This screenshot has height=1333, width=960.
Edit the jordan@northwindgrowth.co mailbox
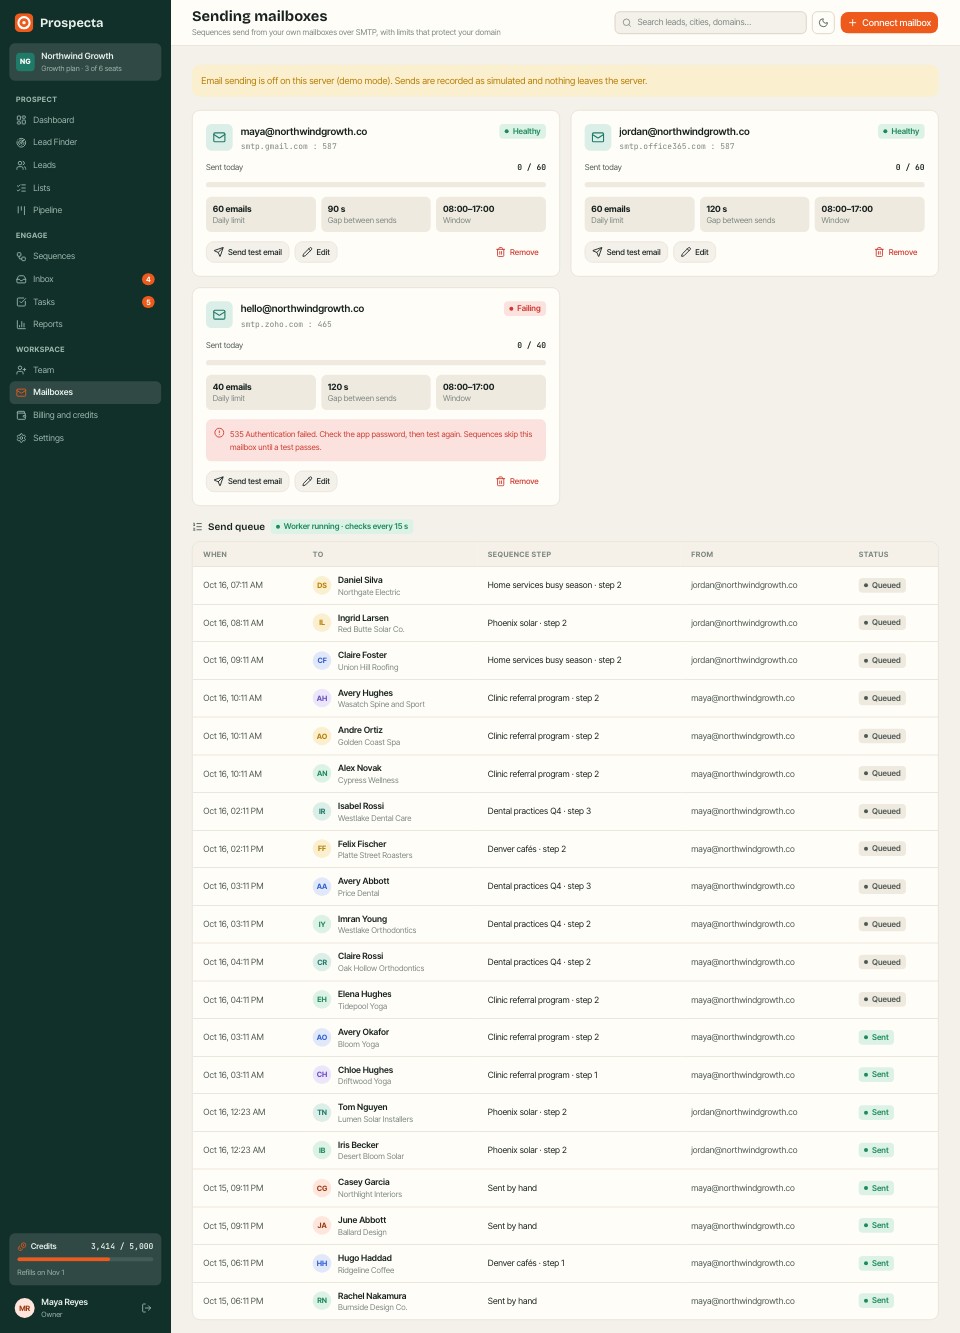(x=695, y=252)
